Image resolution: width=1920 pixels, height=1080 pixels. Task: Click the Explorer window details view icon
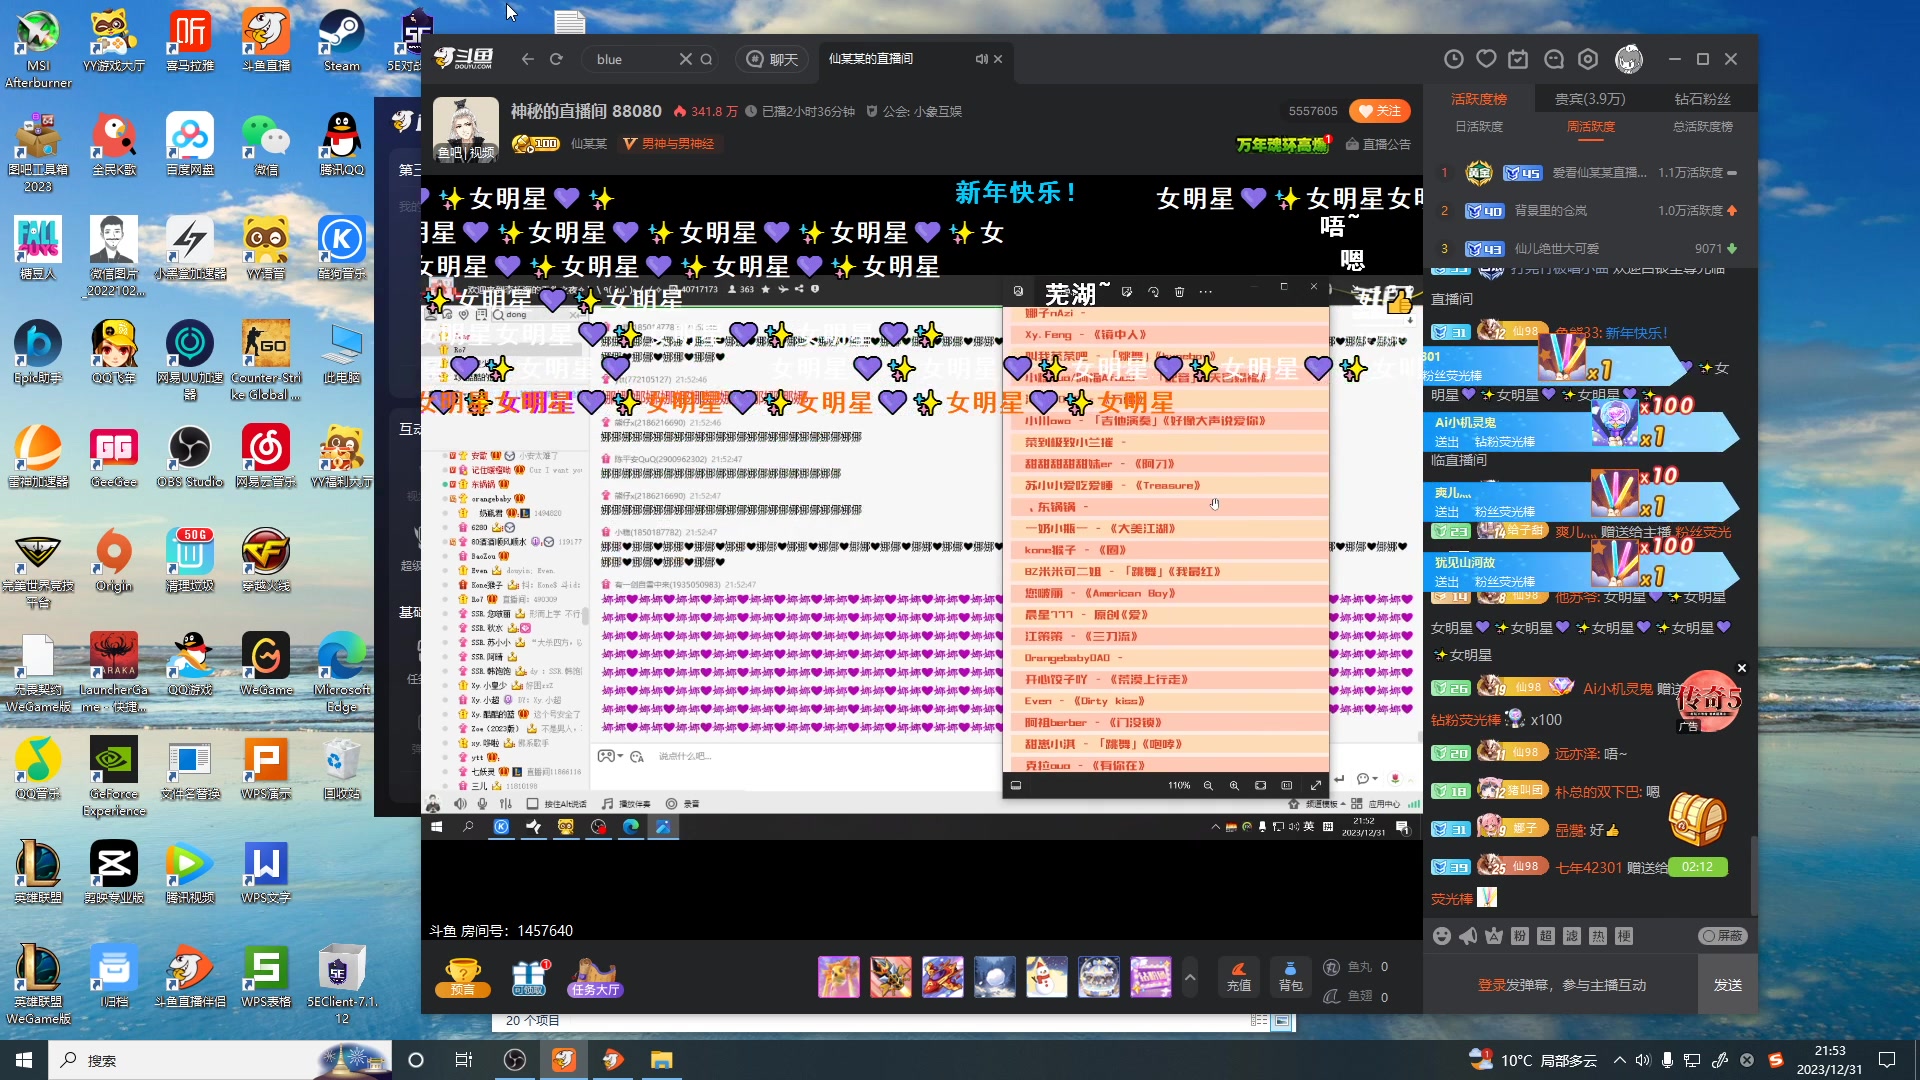tap(1259, 1021)
